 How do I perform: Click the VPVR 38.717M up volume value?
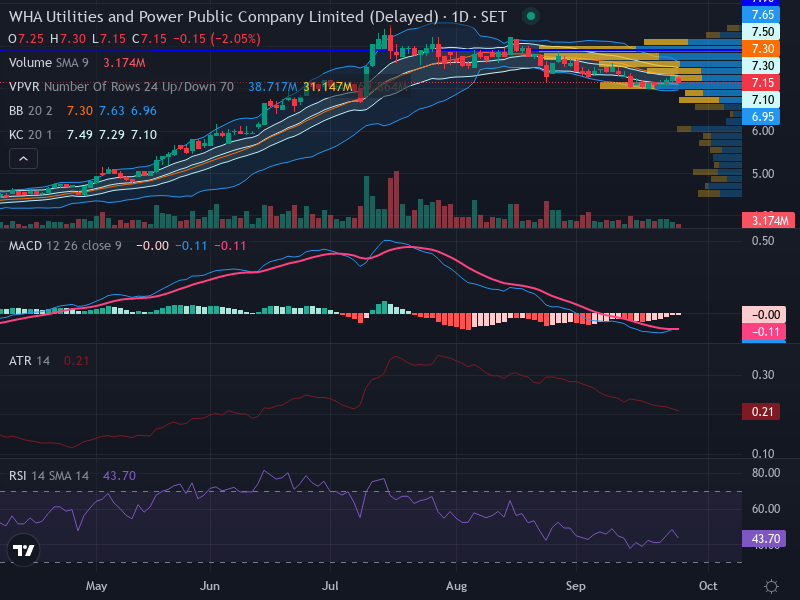[x=272, y=87]
